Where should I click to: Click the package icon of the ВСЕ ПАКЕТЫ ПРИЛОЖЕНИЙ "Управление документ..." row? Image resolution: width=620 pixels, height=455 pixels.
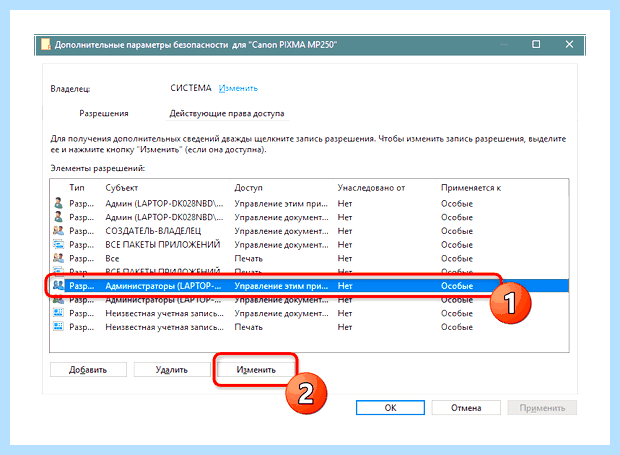pos(58,244)
